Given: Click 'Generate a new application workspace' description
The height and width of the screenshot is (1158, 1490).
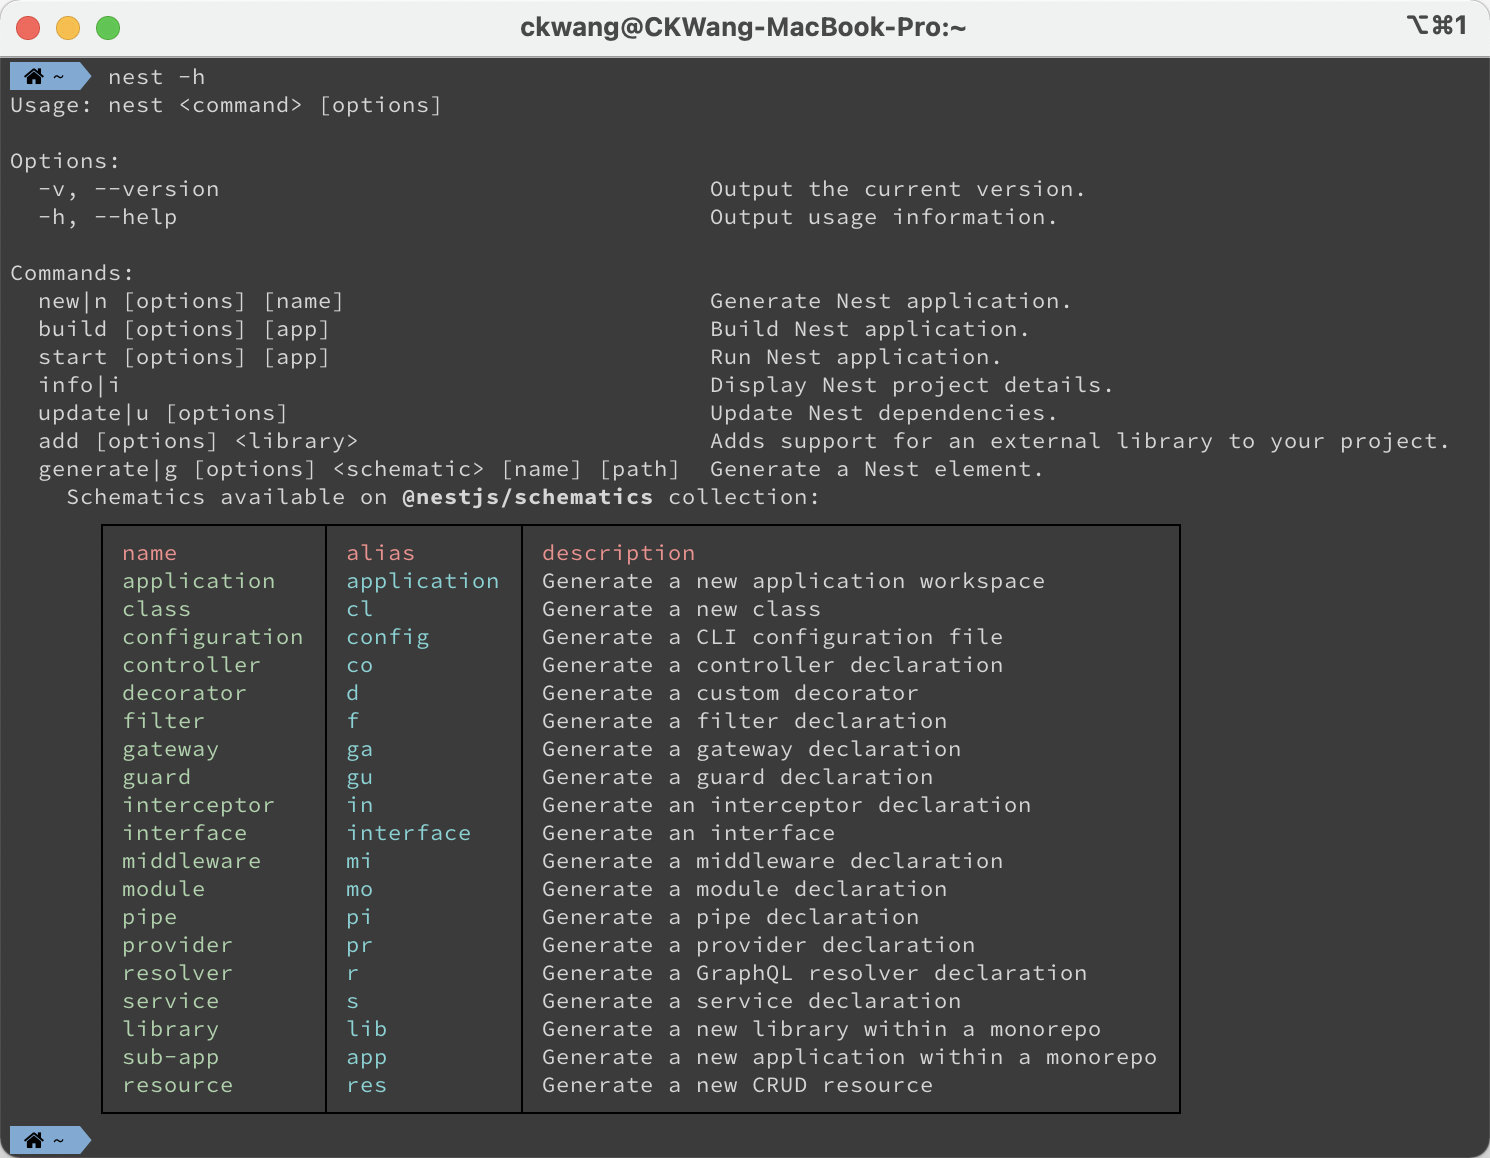Looking at the screenshot, I should click(794, 581).
